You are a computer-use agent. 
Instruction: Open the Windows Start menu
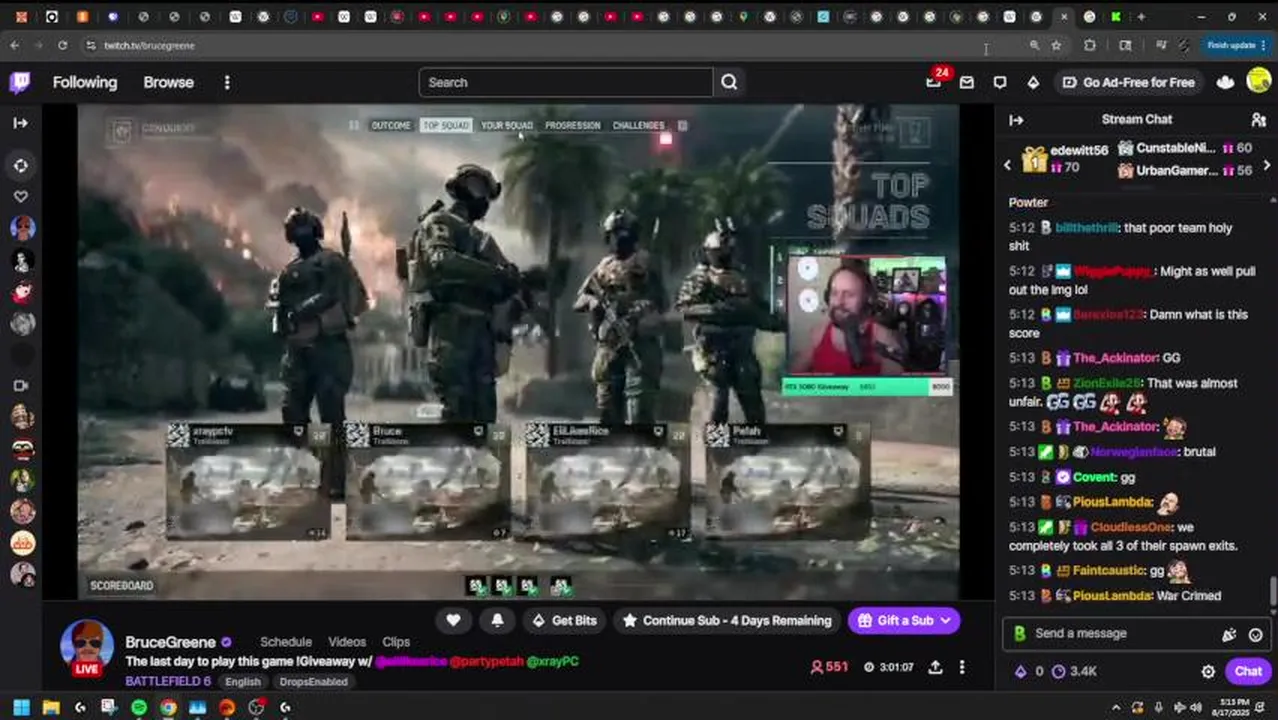pos(21,708)
